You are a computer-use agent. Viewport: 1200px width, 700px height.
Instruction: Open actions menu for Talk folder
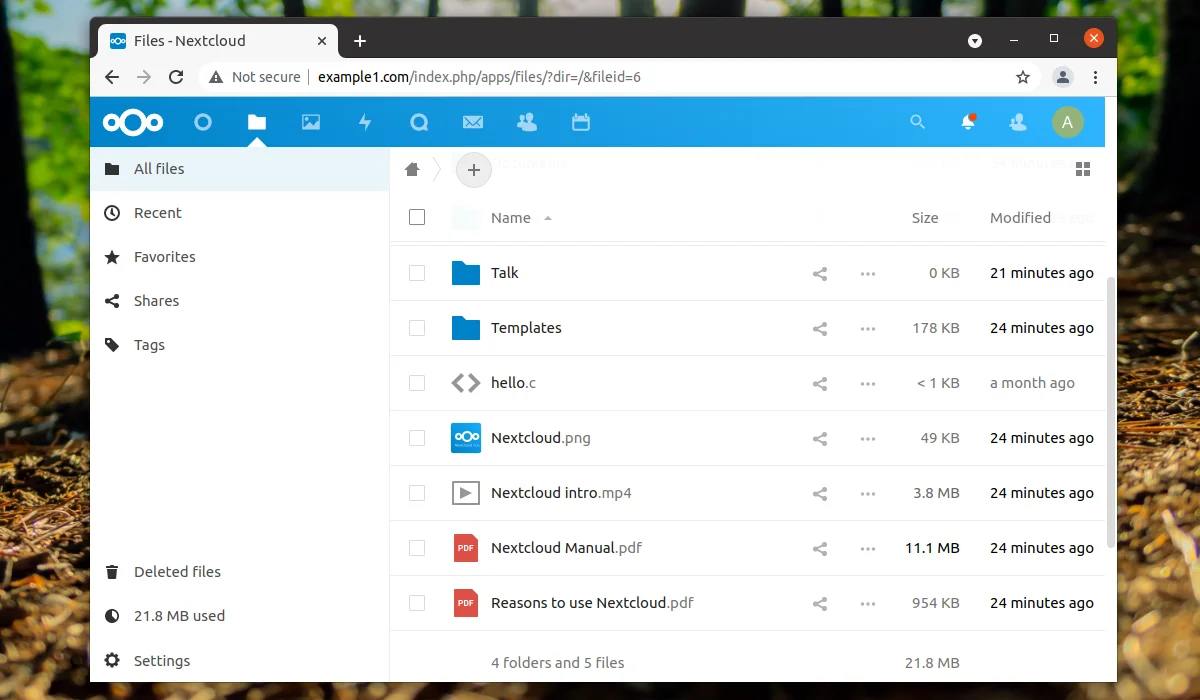(868, 273)
